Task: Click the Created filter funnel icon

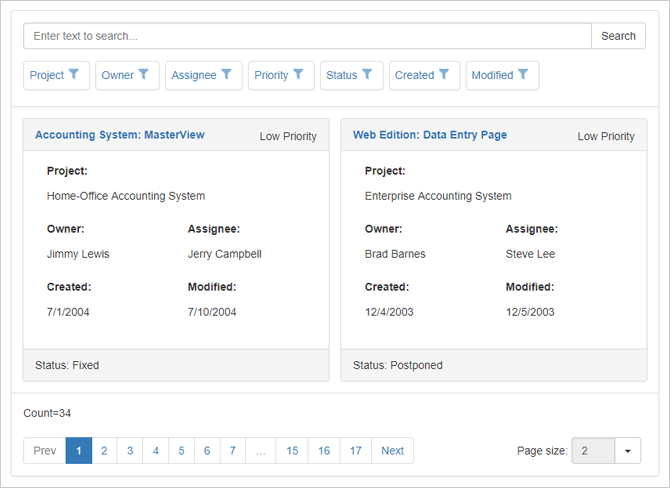Action: coord(445,75)
